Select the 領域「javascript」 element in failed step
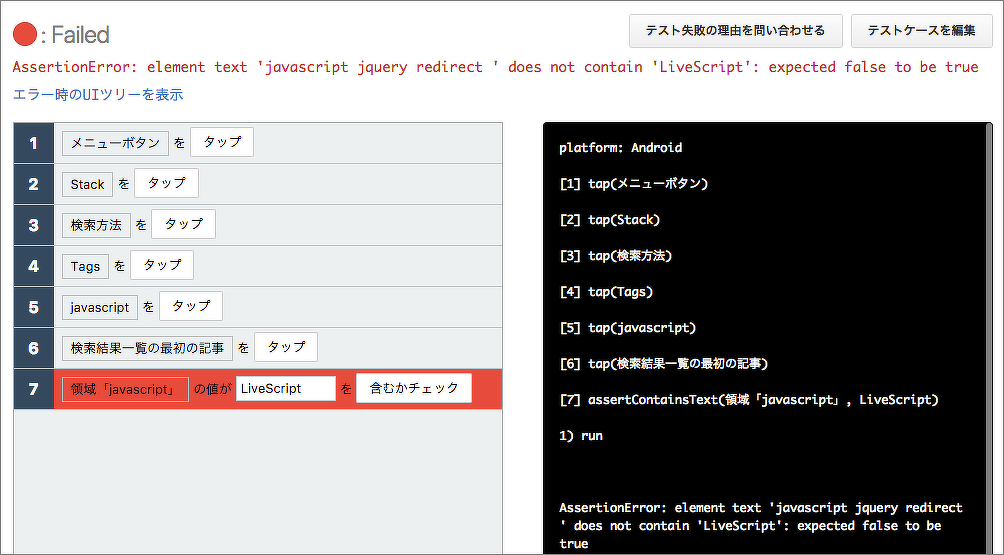The height and width of the screenshot is (555, 1004). point(125,389)
